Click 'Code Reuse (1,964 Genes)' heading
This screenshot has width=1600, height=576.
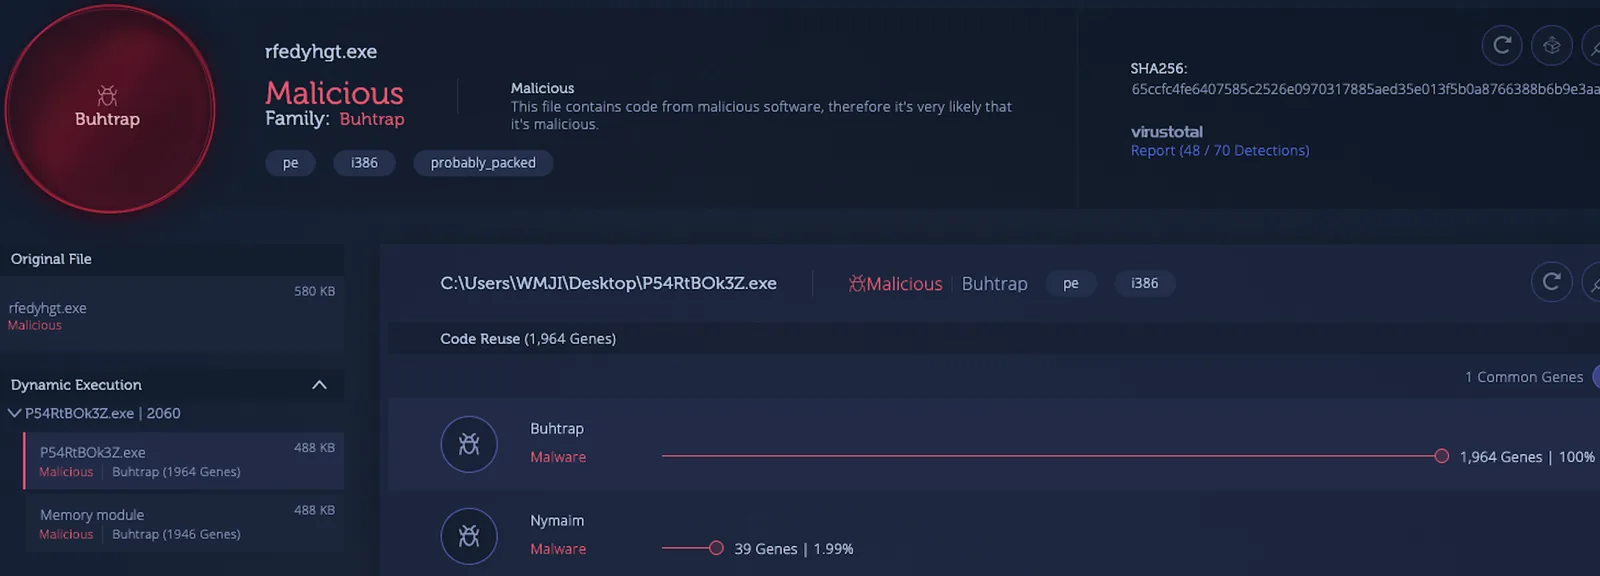[528, 339]
